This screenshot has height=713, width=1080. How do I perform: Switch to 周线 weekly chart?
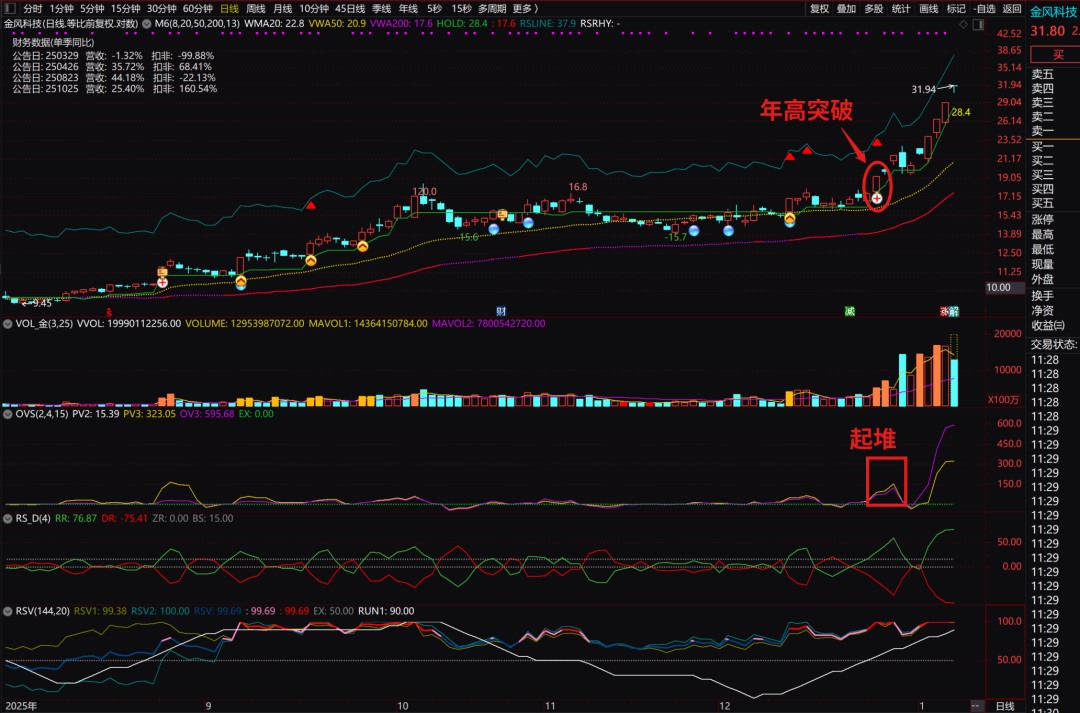click(256, 8)
